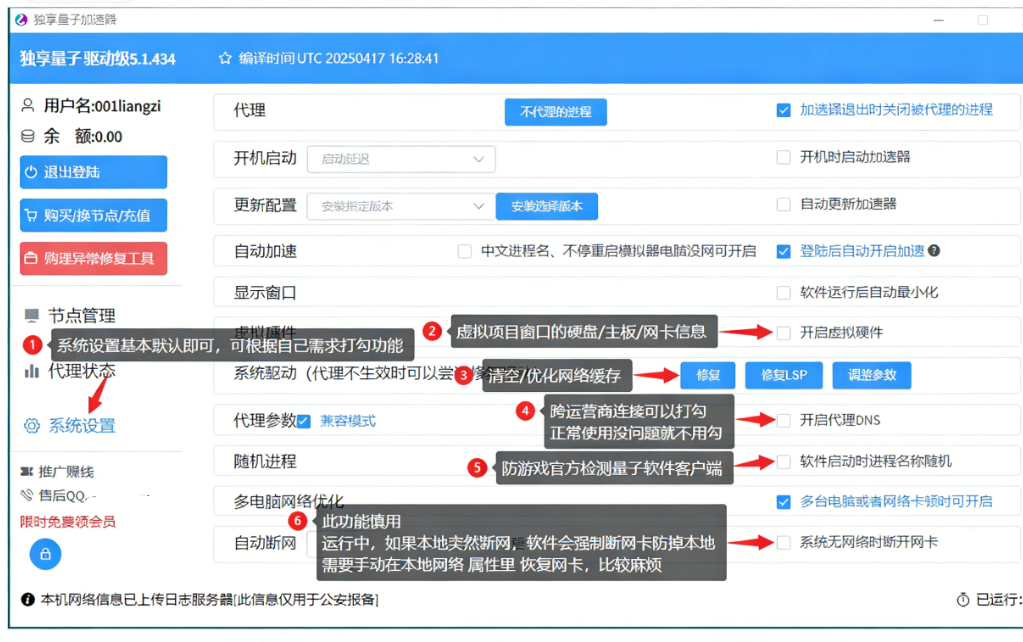1023x642 pixels.
Task: Enable 开机时启动加速器 checkbox
Action: pos(784,157)
